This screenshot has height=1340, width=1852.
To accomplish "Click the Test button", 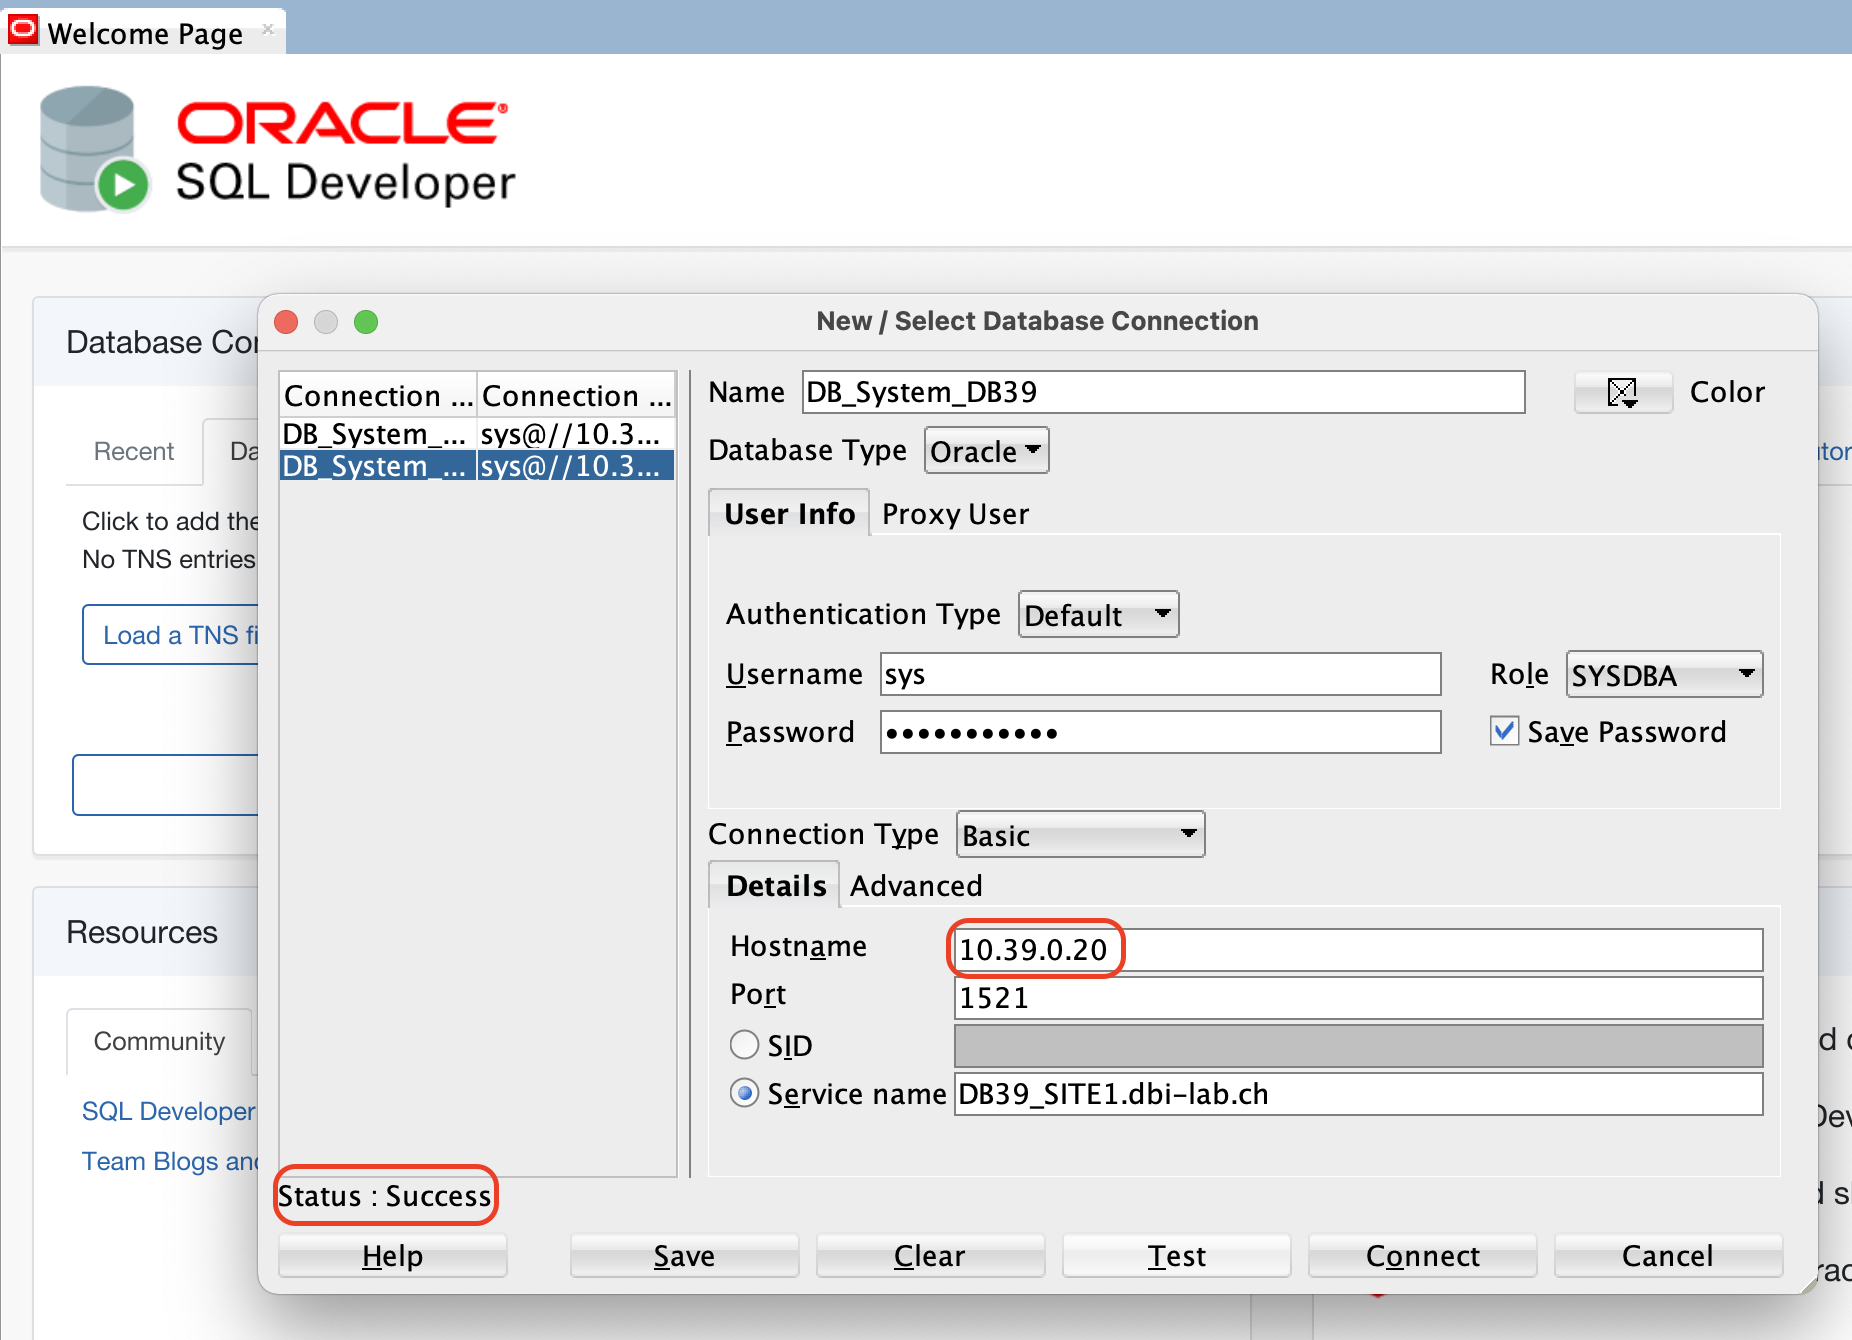I will [1176, 1255].
